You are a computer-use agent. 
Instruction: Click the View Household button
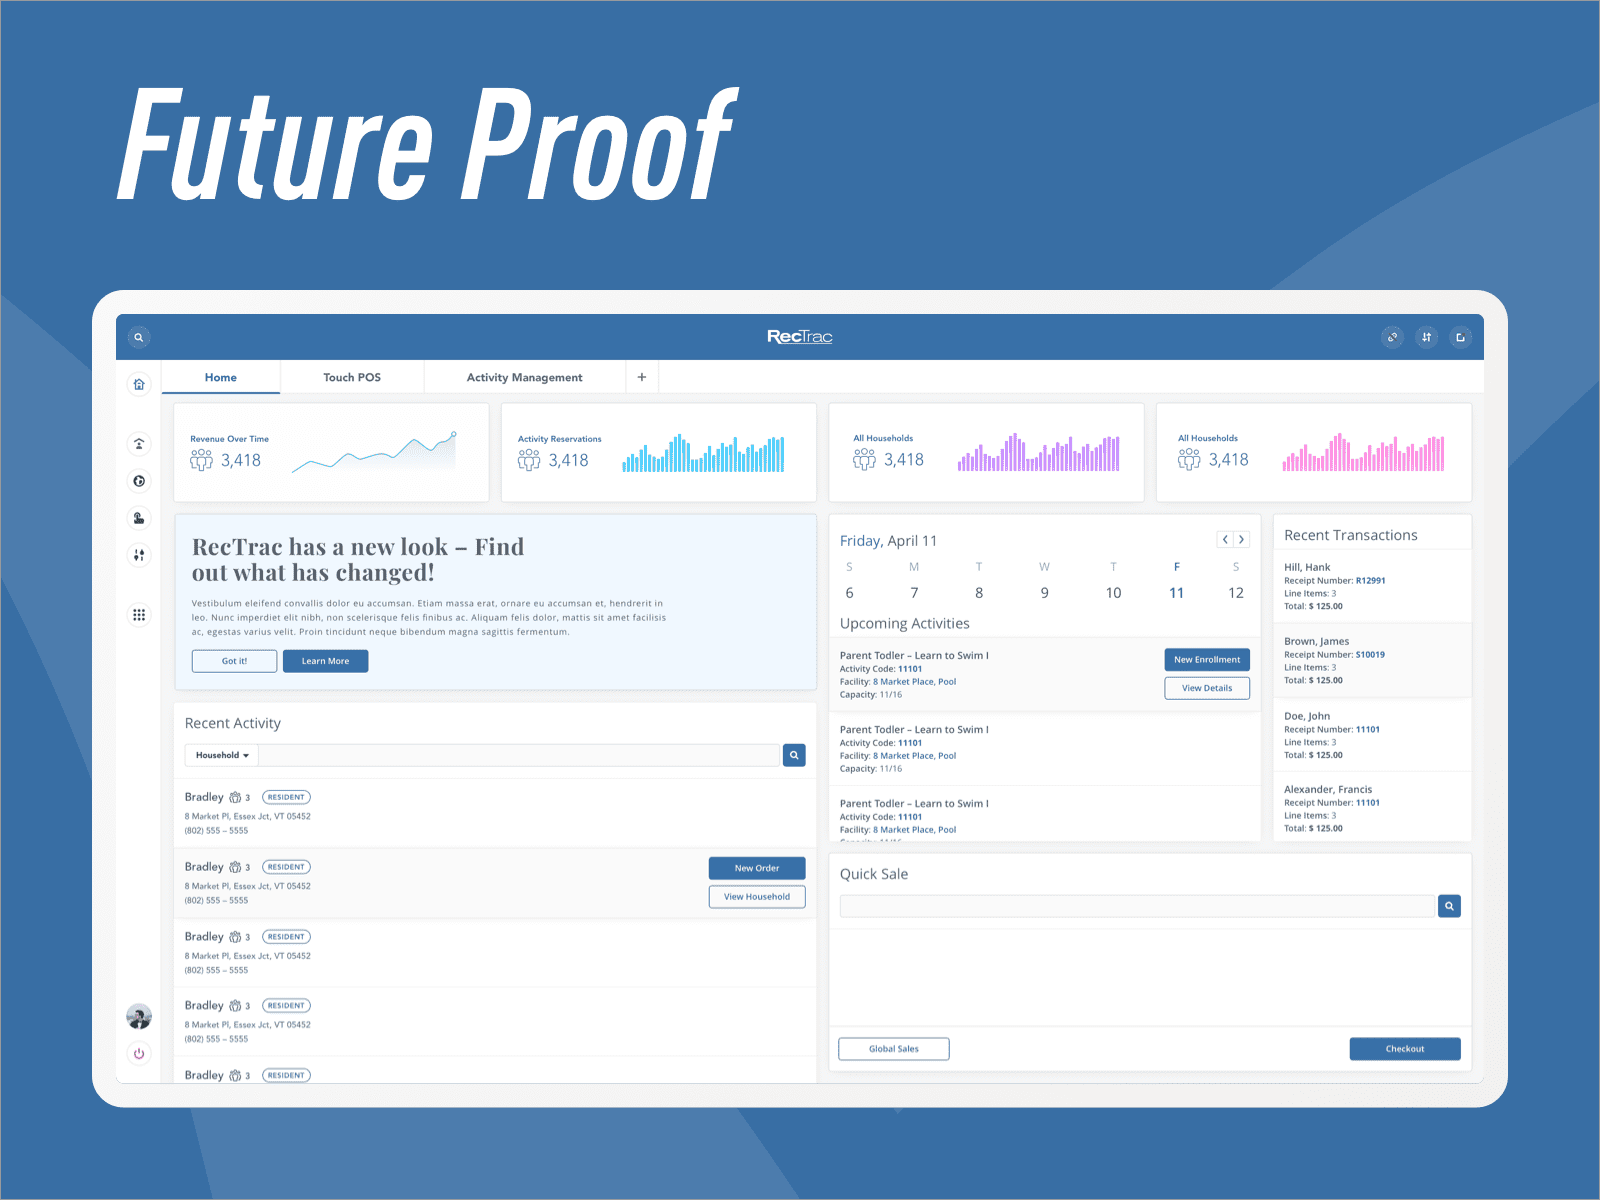pyautogui.click(x=757, y=897)
